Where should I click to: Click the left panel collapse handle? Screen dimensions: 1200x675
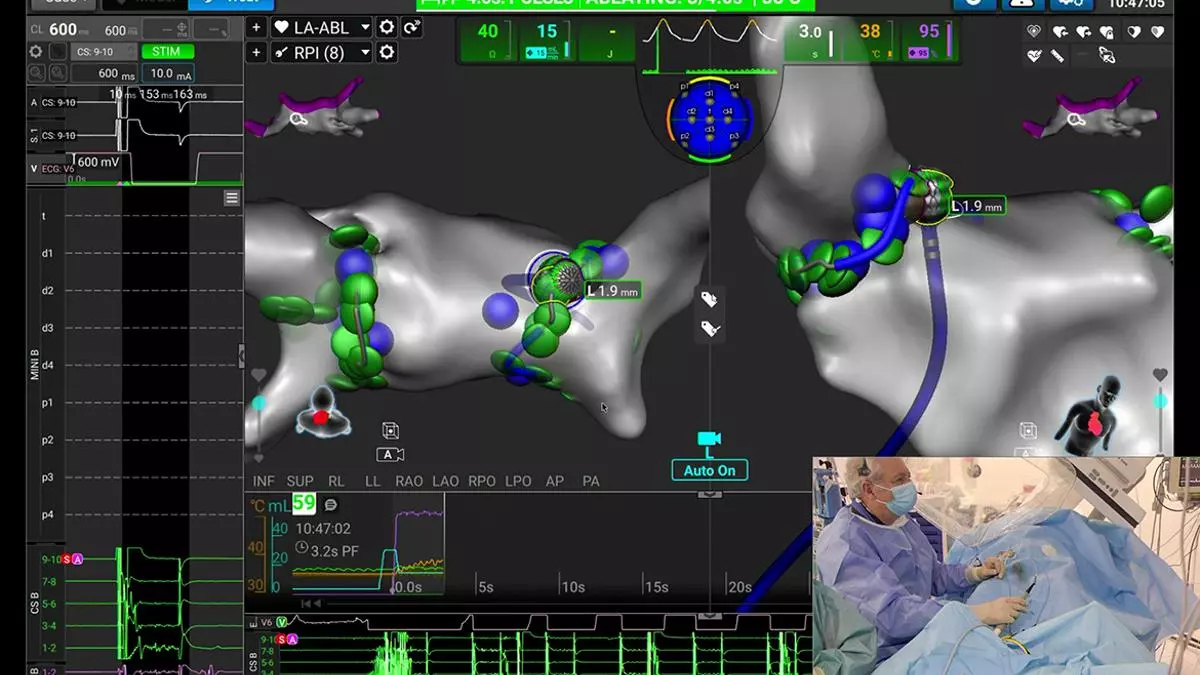(241, 354)
